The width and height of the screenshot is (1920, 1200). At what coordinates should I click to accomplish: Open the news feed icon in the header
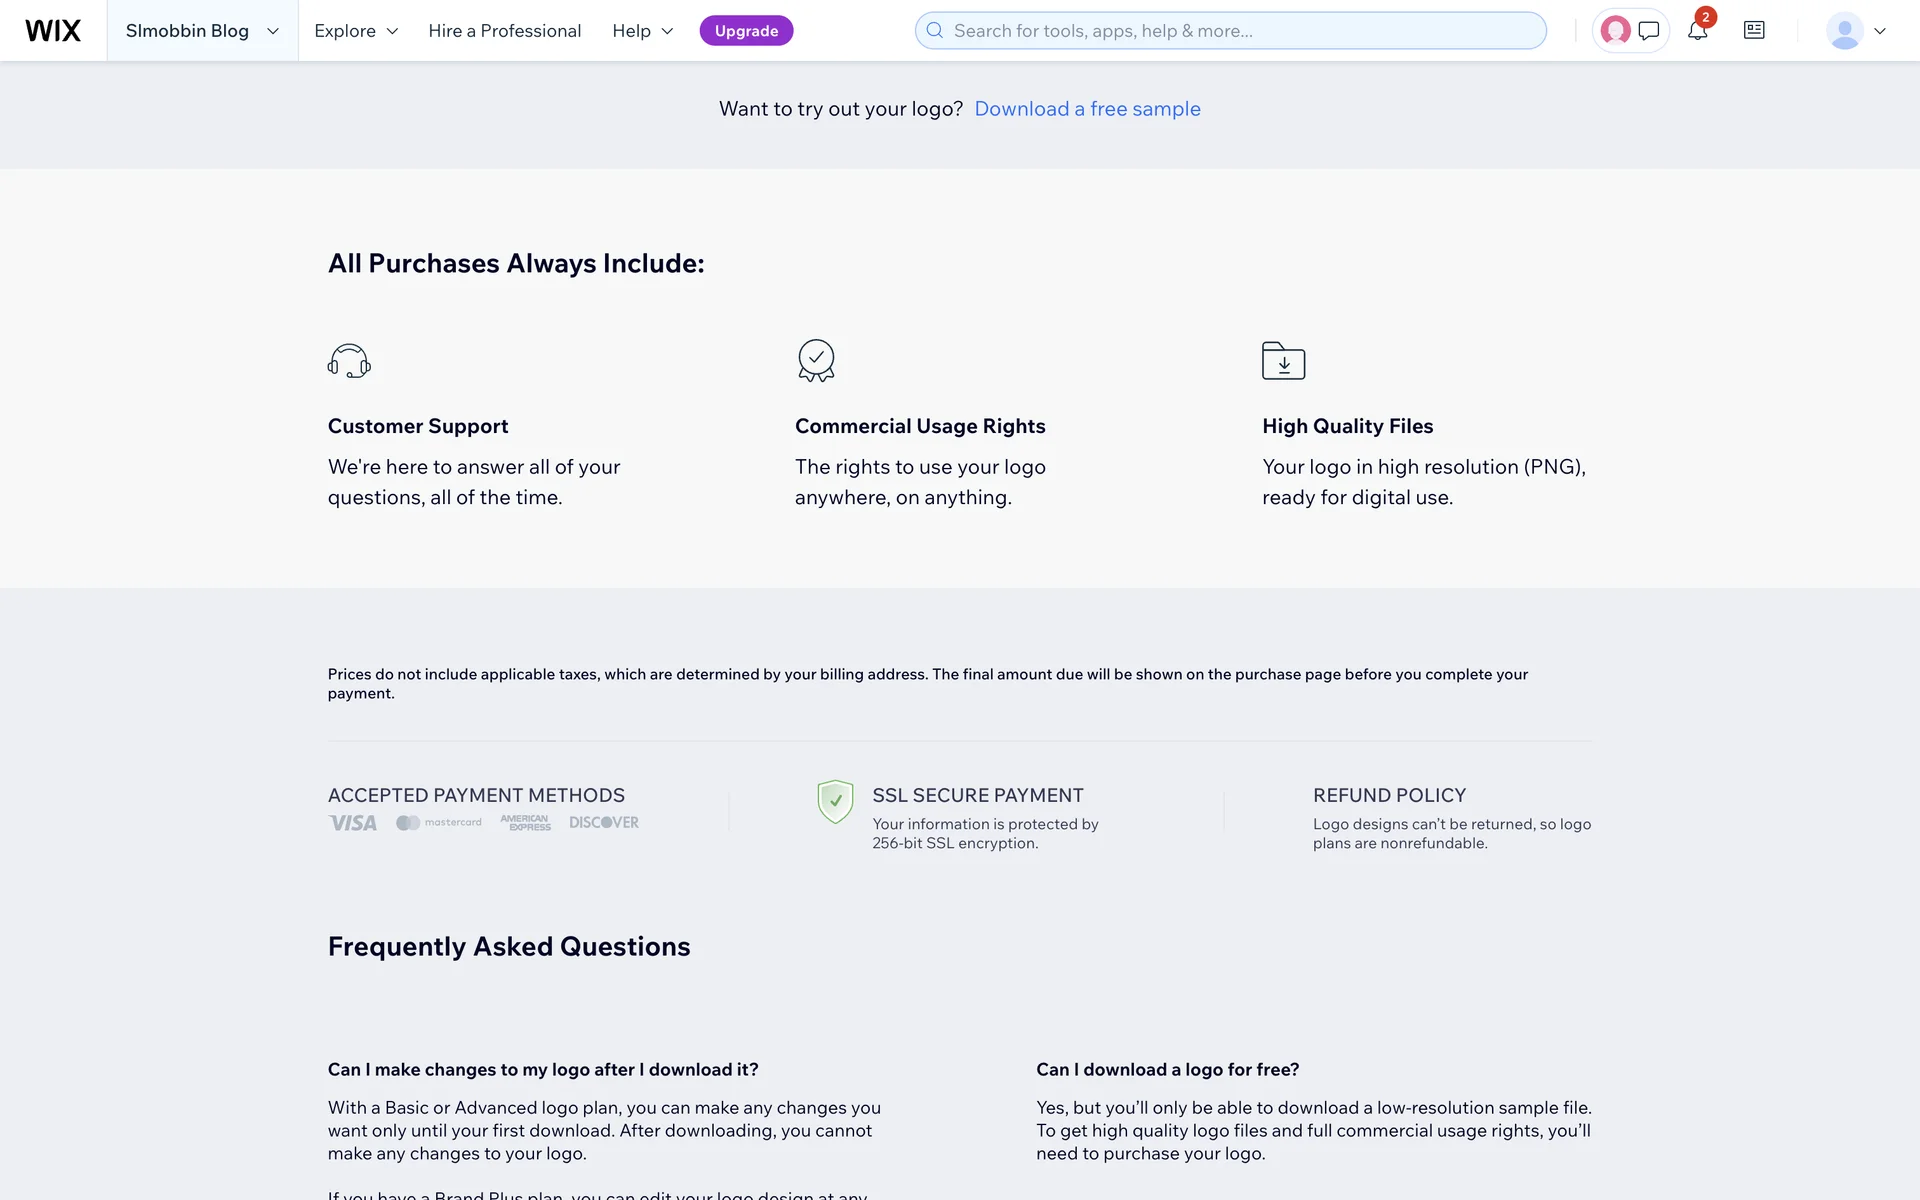1754,31
